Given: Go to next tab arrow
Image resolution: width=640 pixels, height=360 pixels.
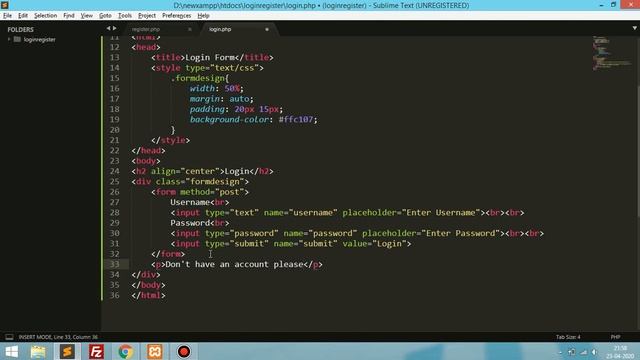Looking at the screenshot, I should [114, 29].
